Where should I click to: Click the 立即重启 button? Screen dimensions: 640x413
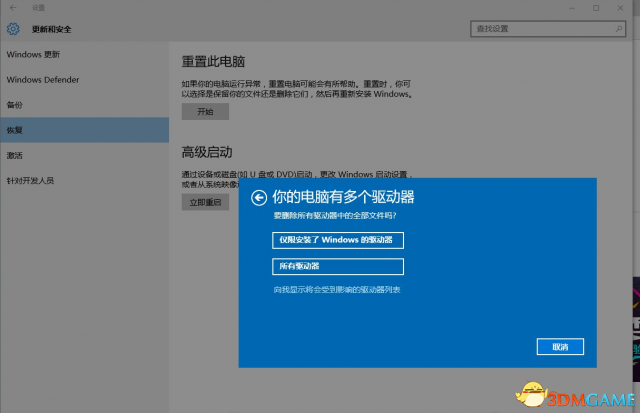[x=205, y=202]
